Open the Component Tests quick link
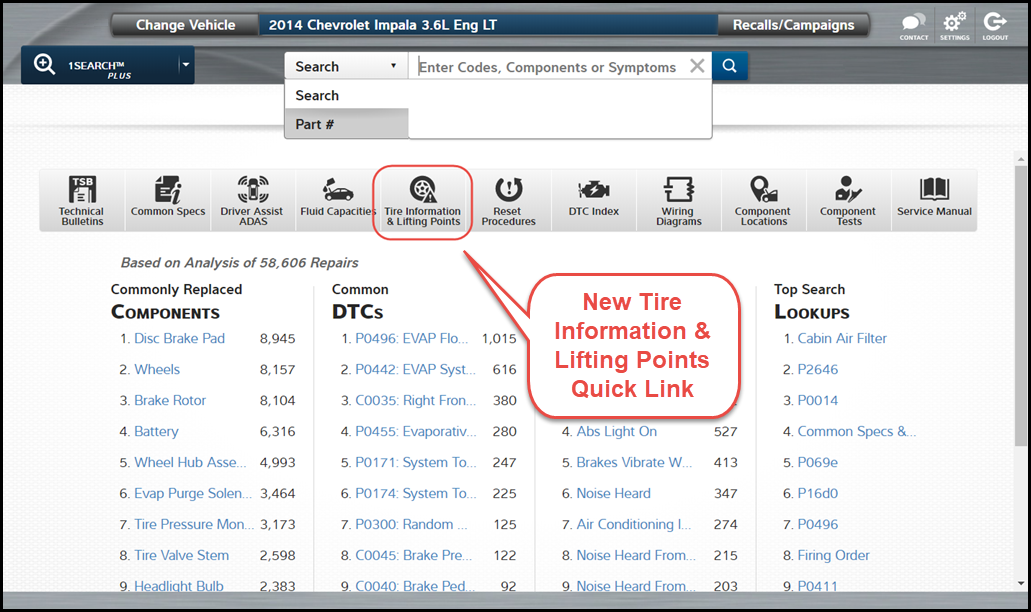 (848, 200)
